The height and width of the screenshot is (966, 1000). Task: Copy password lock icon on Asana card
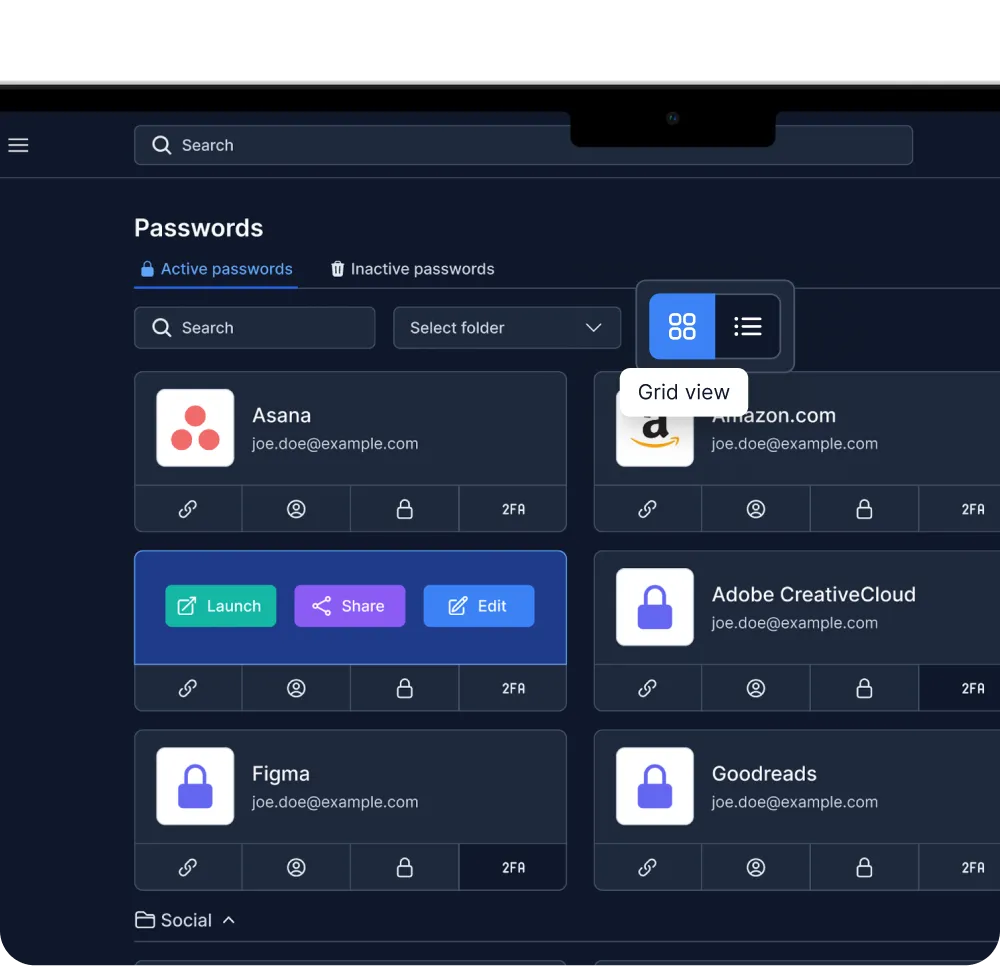[404, 509]
